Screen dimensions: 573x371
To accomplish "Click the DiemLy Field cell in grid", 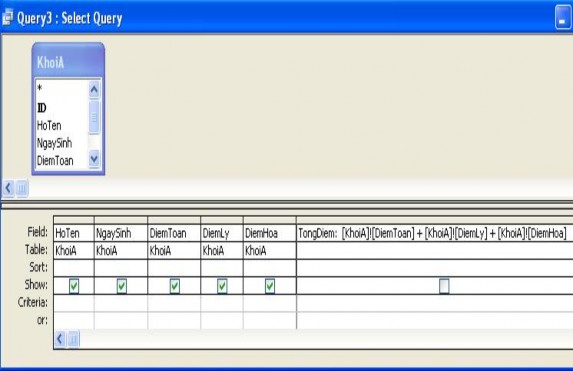I will (222, 233).
